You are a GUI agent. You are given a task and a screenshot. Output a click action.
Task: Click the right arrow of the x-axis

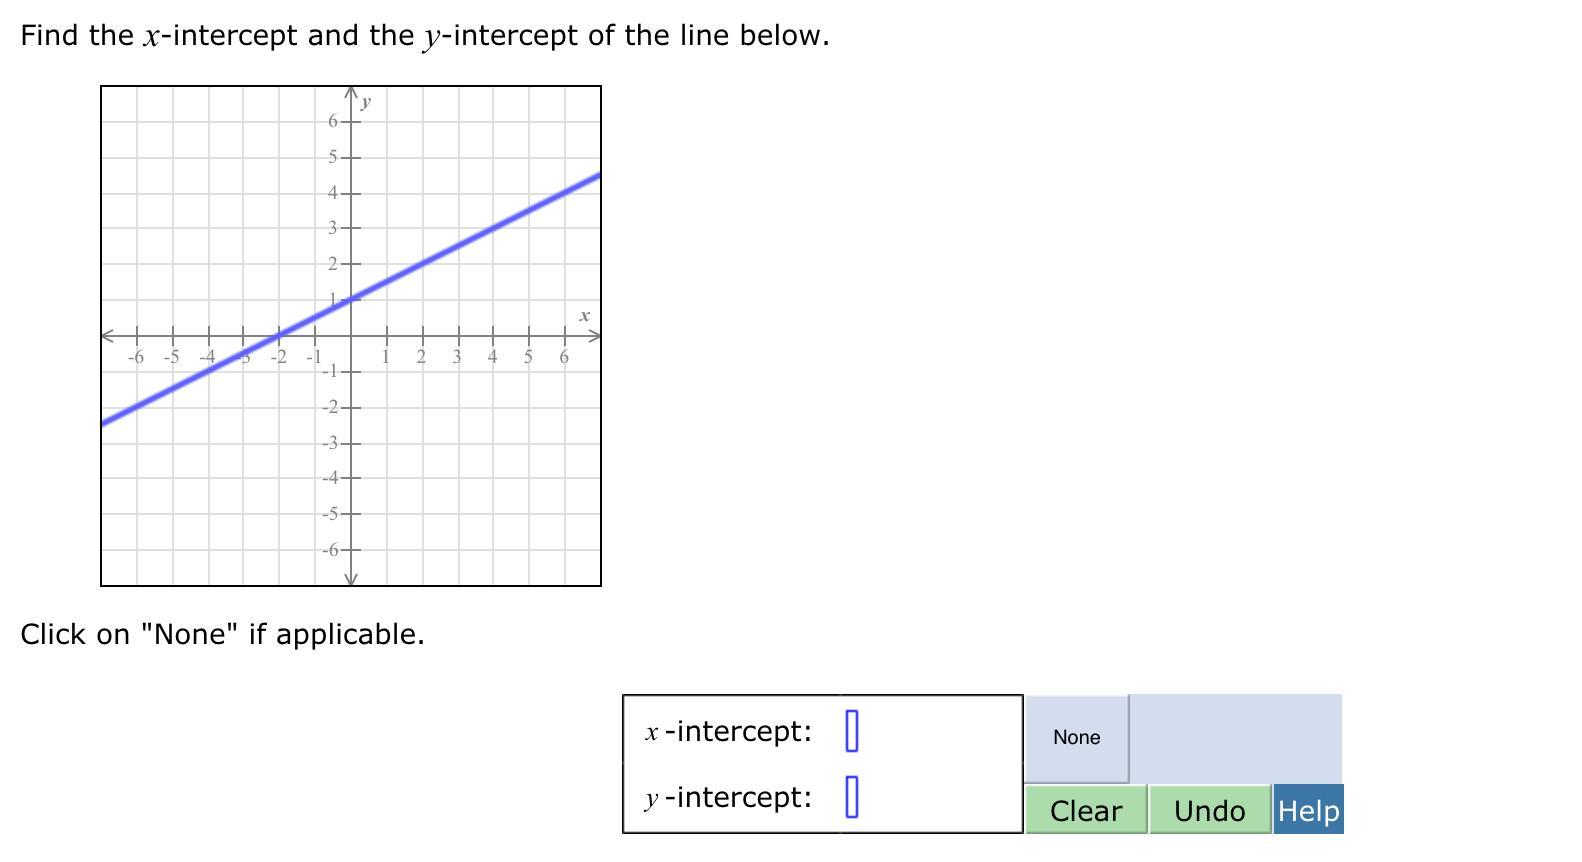(x=594, y=336)
